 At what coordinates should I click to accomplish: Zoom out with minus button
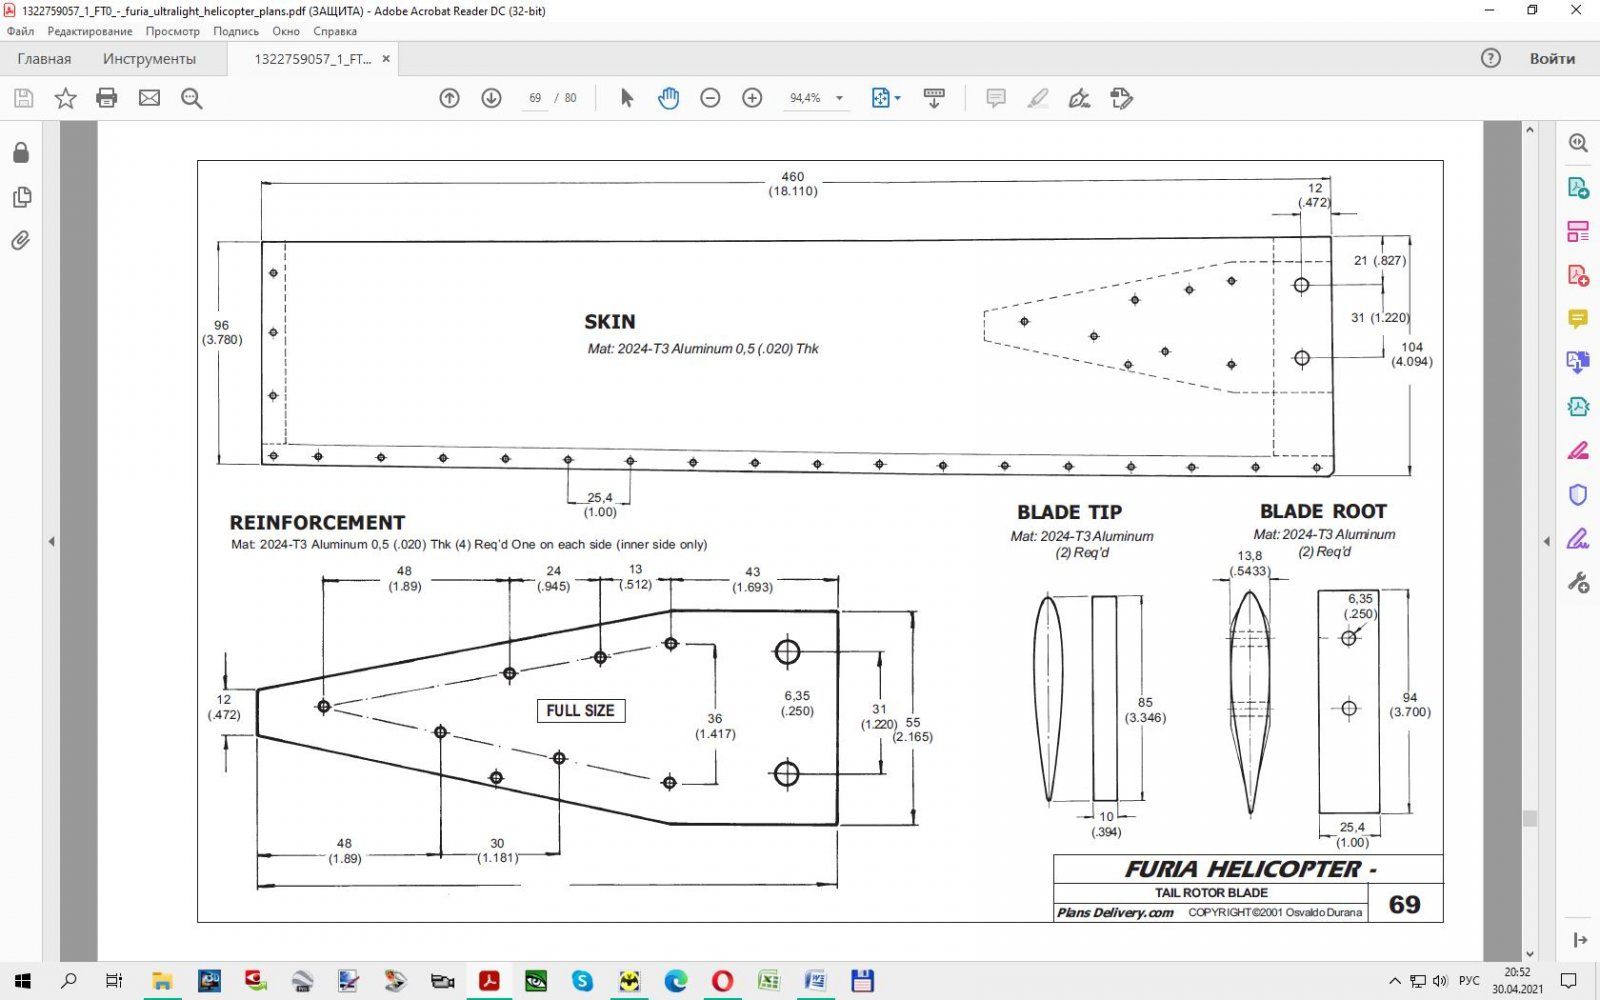coord(710,98)
